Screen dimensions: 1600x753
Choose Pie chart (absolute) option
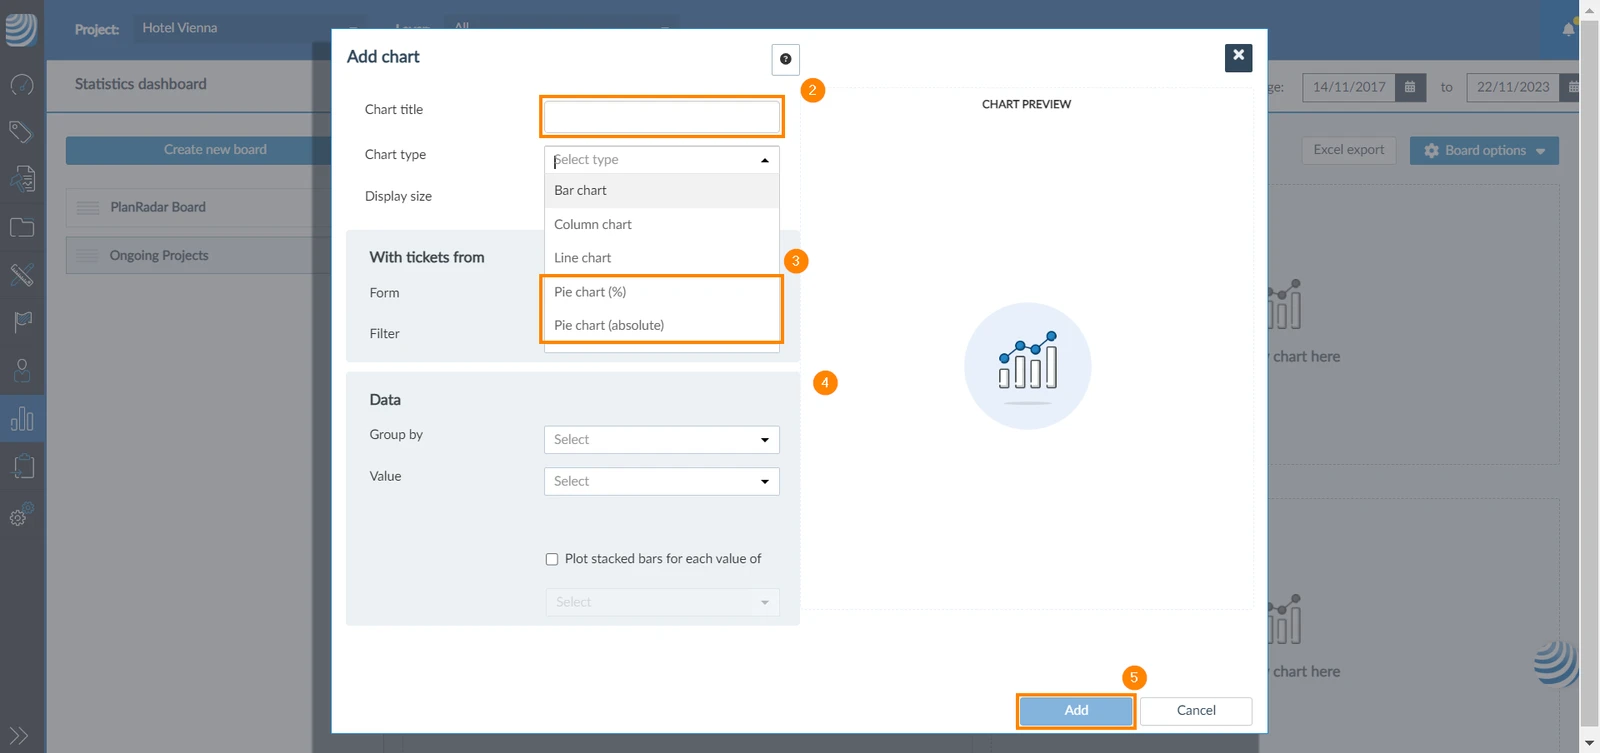[661, 325]
